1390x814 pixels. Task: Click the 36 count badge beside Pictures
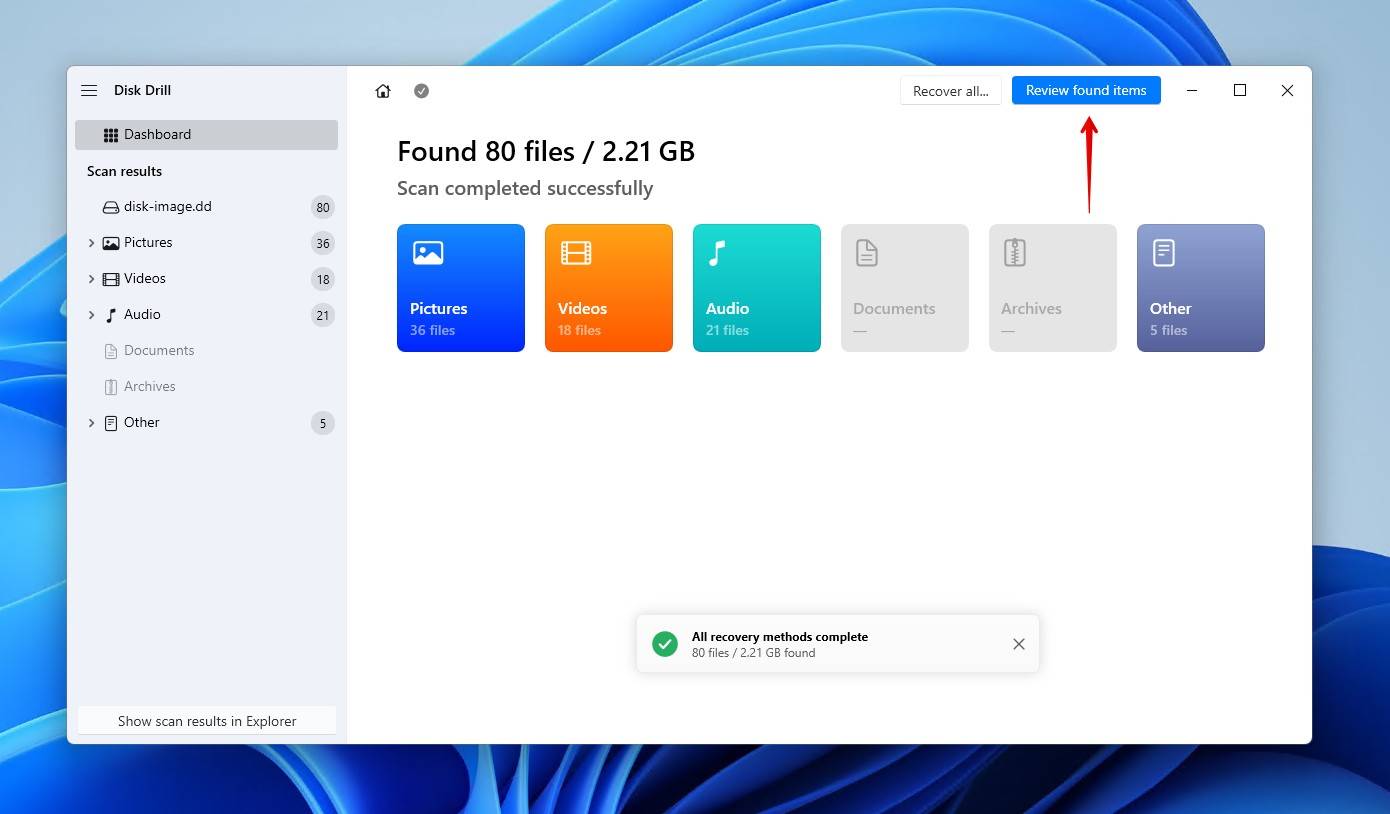(x=322, y=244)
